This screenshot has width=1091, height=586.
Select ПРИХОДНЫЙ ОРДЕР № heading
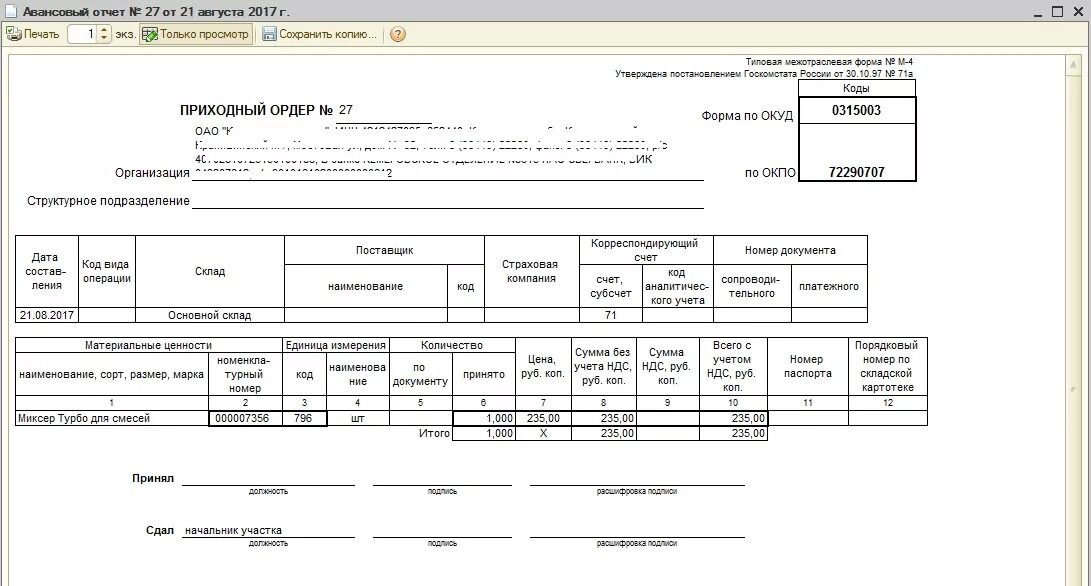pyautogui.click(x=257, y=110)
